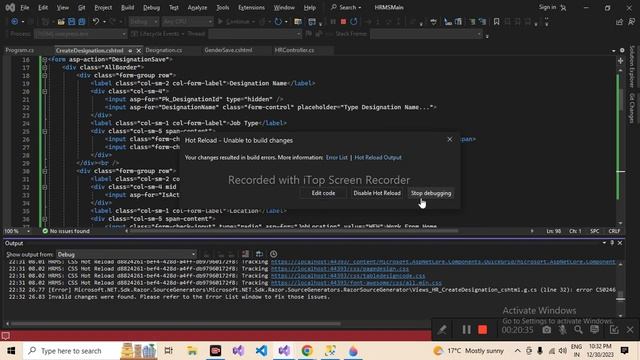This screenshot has width=640, height=360.
Task: Open the Show output from Debug dropdown
Action: tap(126, 254)
